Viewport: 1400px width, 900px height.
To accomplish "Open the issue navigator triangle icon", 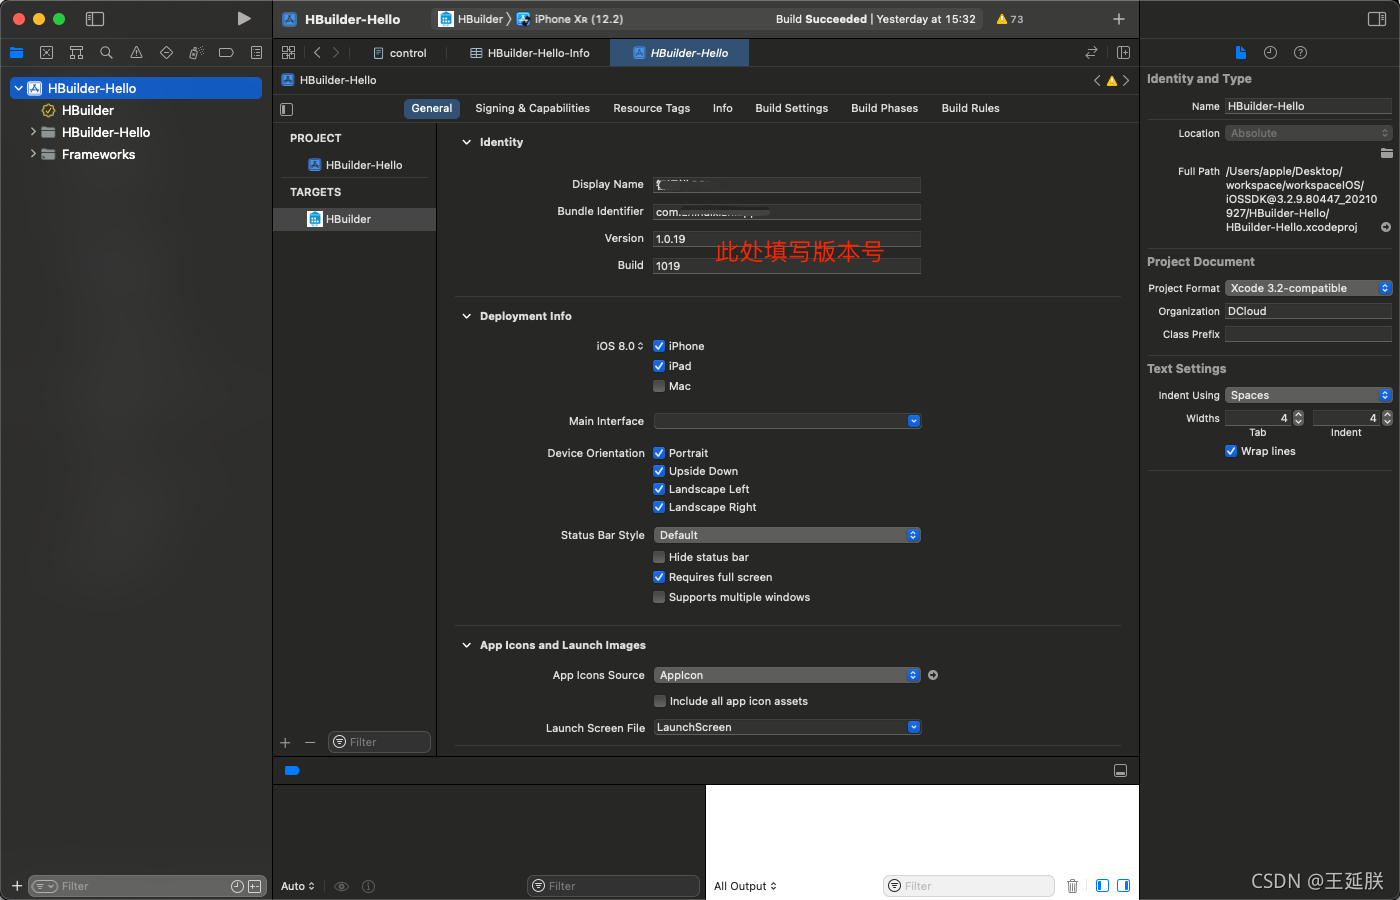I will (136, 53).
